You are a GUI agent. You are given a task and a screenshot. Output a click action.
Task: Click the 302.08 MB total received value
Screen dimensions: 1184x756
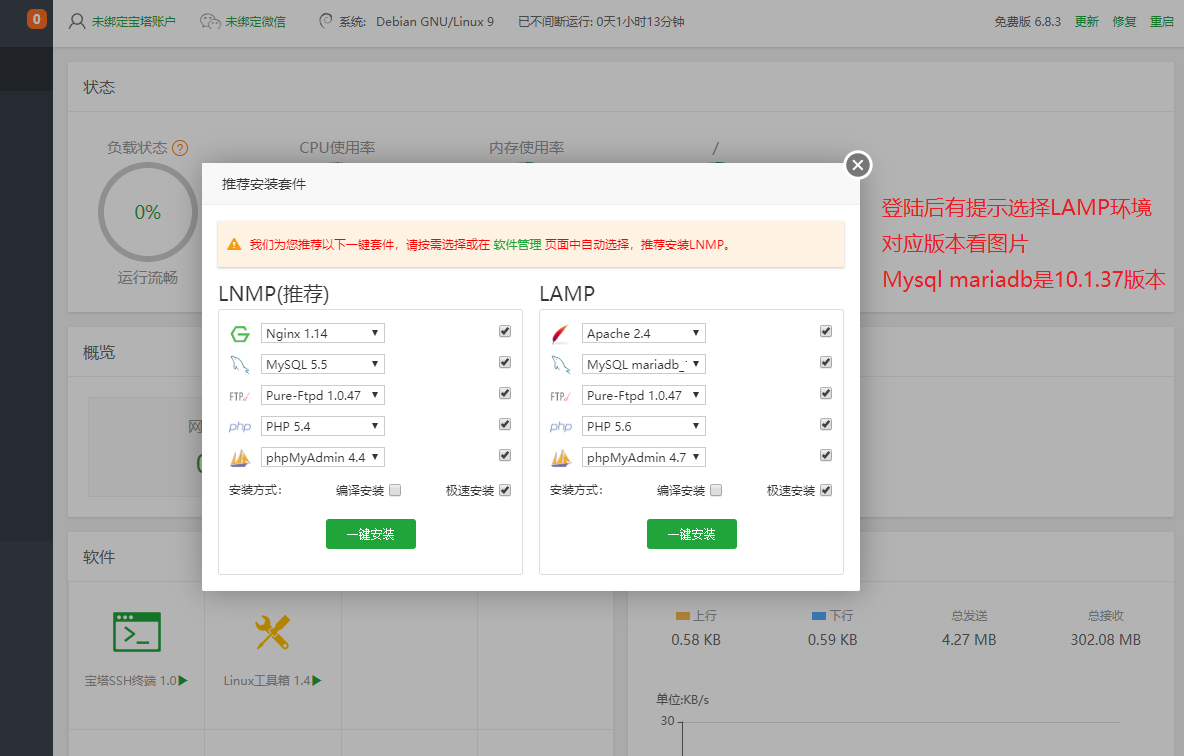[x=1105, y=640]
